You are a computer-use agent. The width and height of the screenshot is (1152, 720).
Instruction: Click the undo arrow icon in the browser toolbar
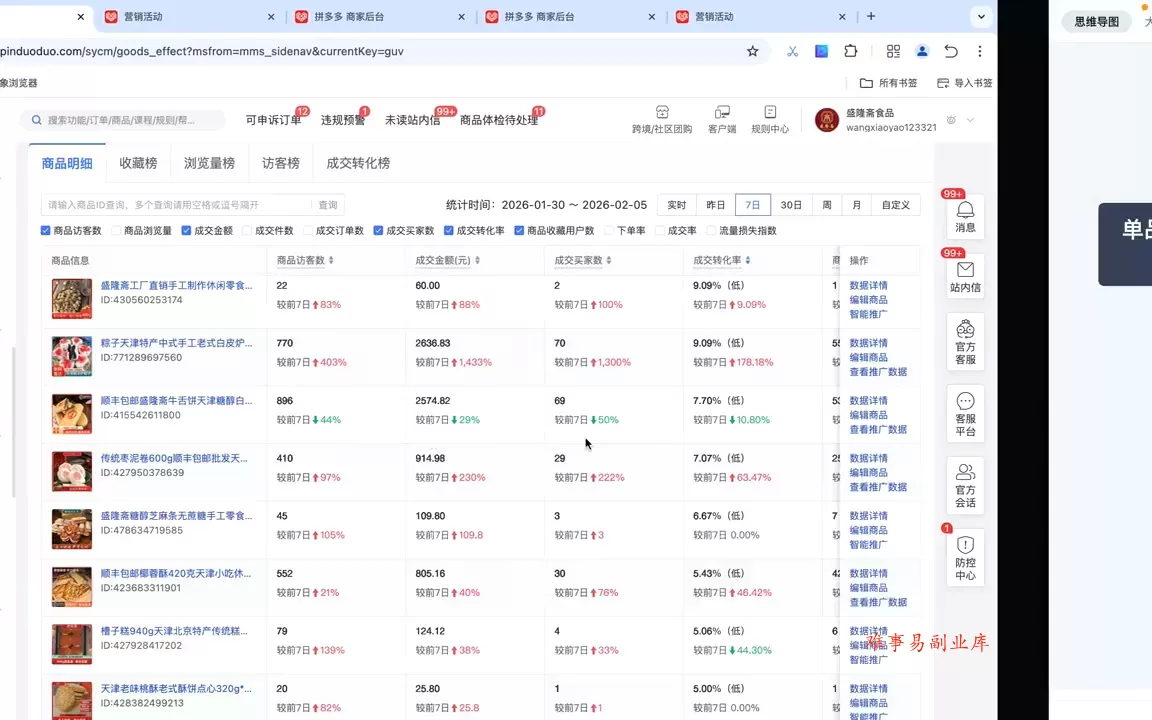pyautogui.click(x=951, y=51)
